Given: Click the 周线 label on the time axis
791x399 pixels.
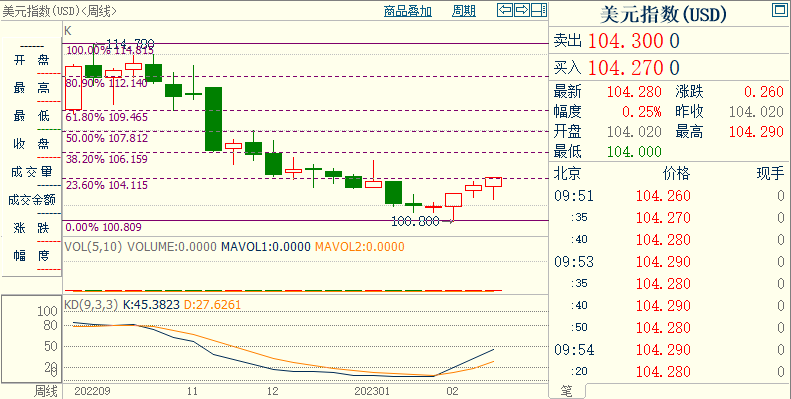Looking at the screenshot, I should [45, 391].
